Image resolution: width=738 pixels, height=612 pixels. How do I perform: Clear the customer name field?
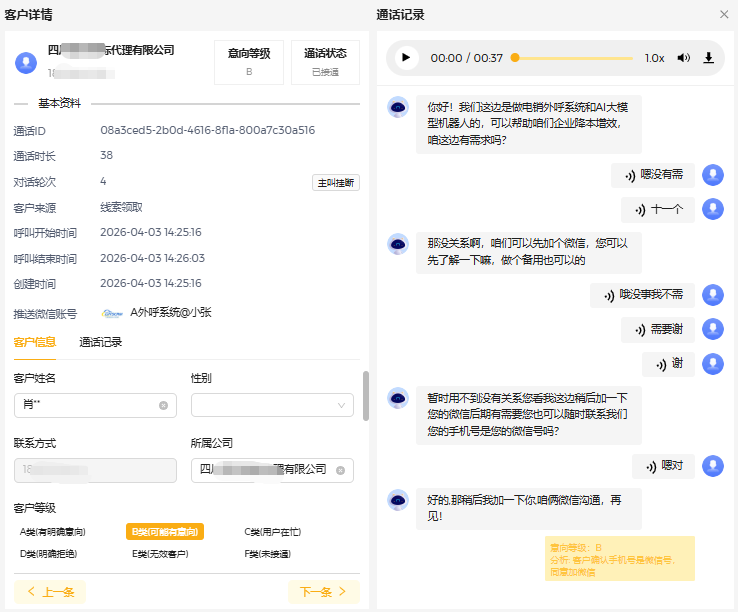[163, 405]
